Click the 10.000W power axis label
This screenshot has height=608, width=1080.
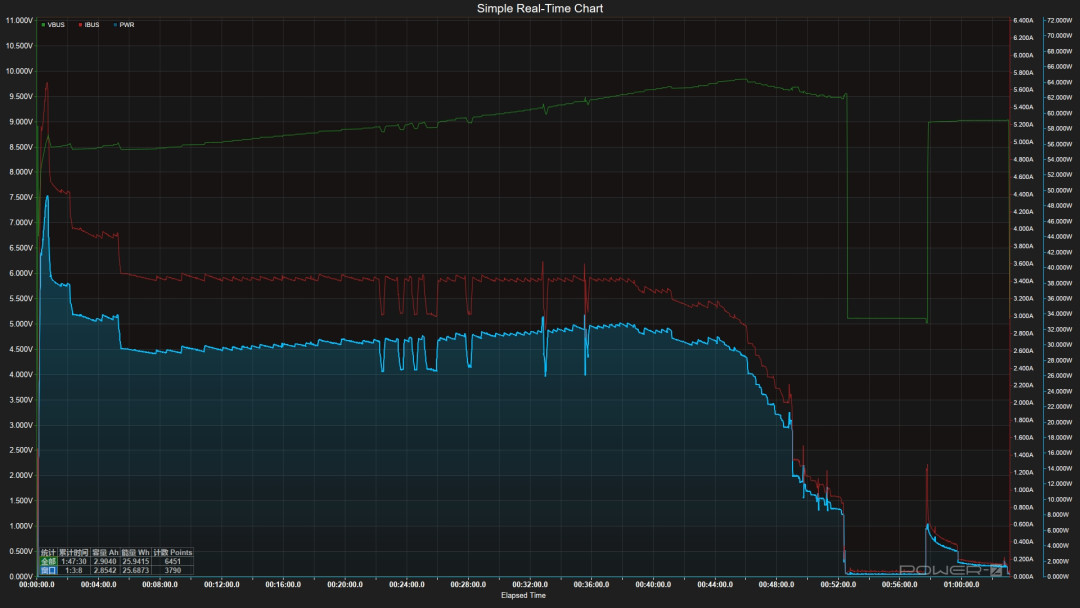click(x=1059, y=500)
